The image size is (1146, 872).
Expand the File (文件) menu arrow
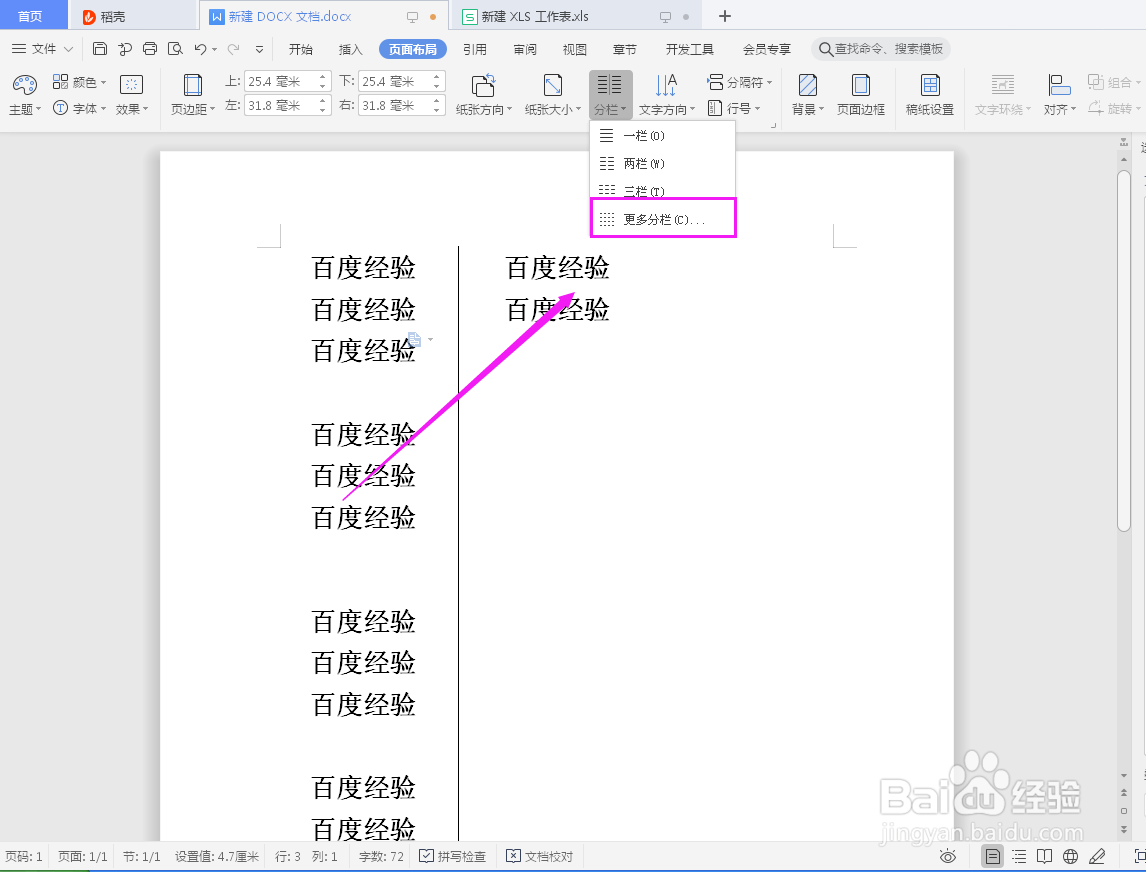69,49
